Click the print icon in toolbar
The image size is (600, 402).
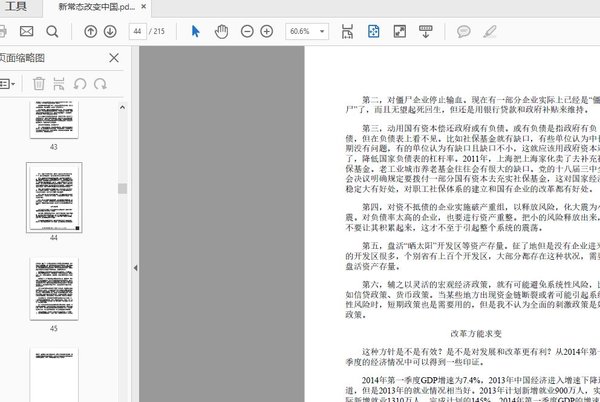point(4,31)
